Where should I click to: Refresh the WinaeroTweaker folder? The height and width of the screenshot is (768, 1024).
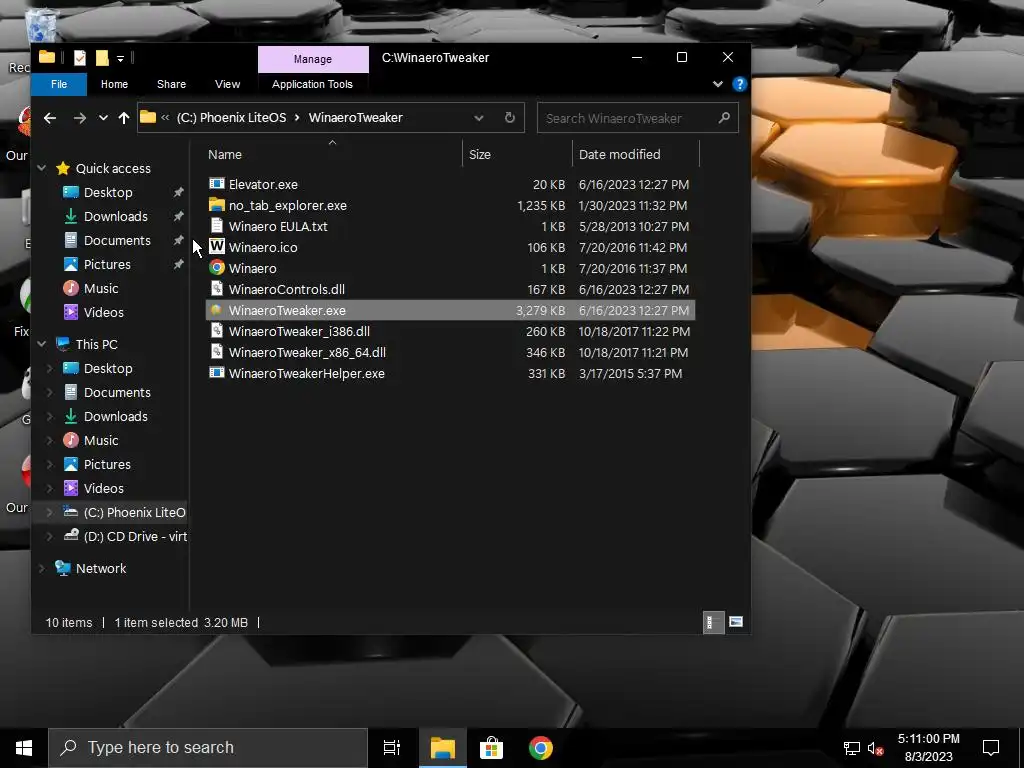pos(510,118)
